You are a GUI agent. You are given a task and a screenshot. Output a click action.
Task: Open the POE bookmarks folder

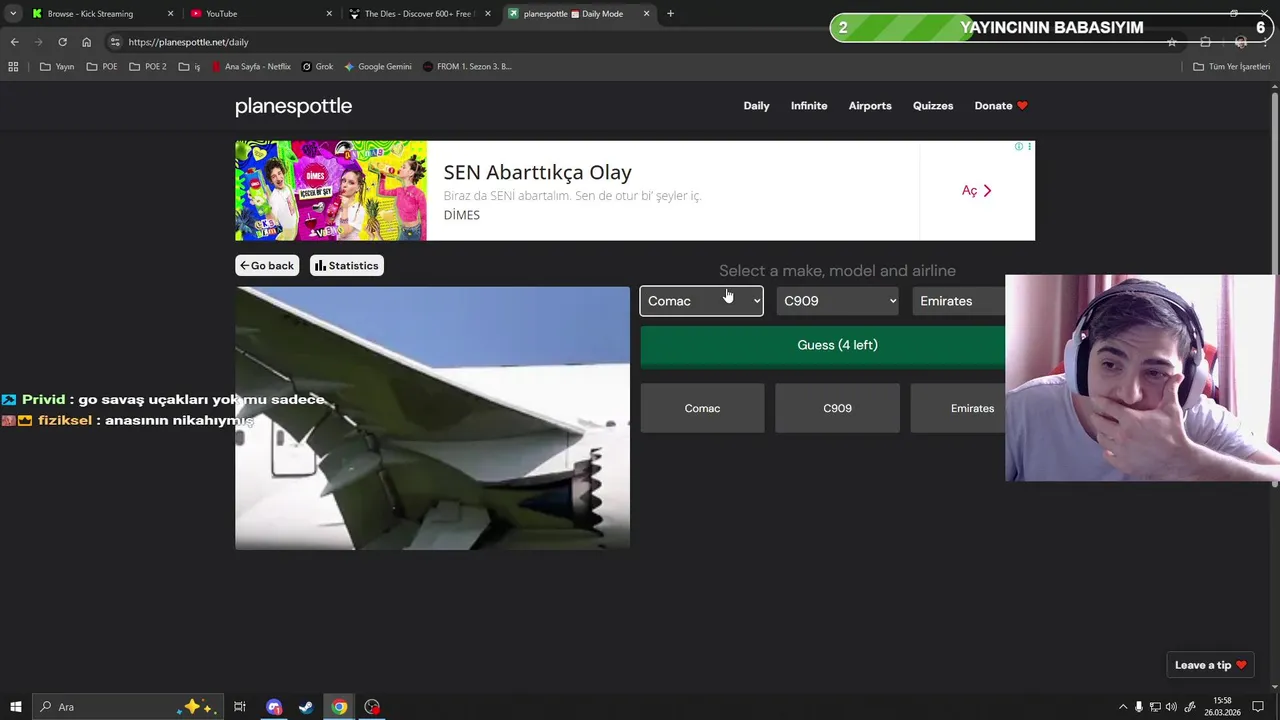click(x=102, y=67)
